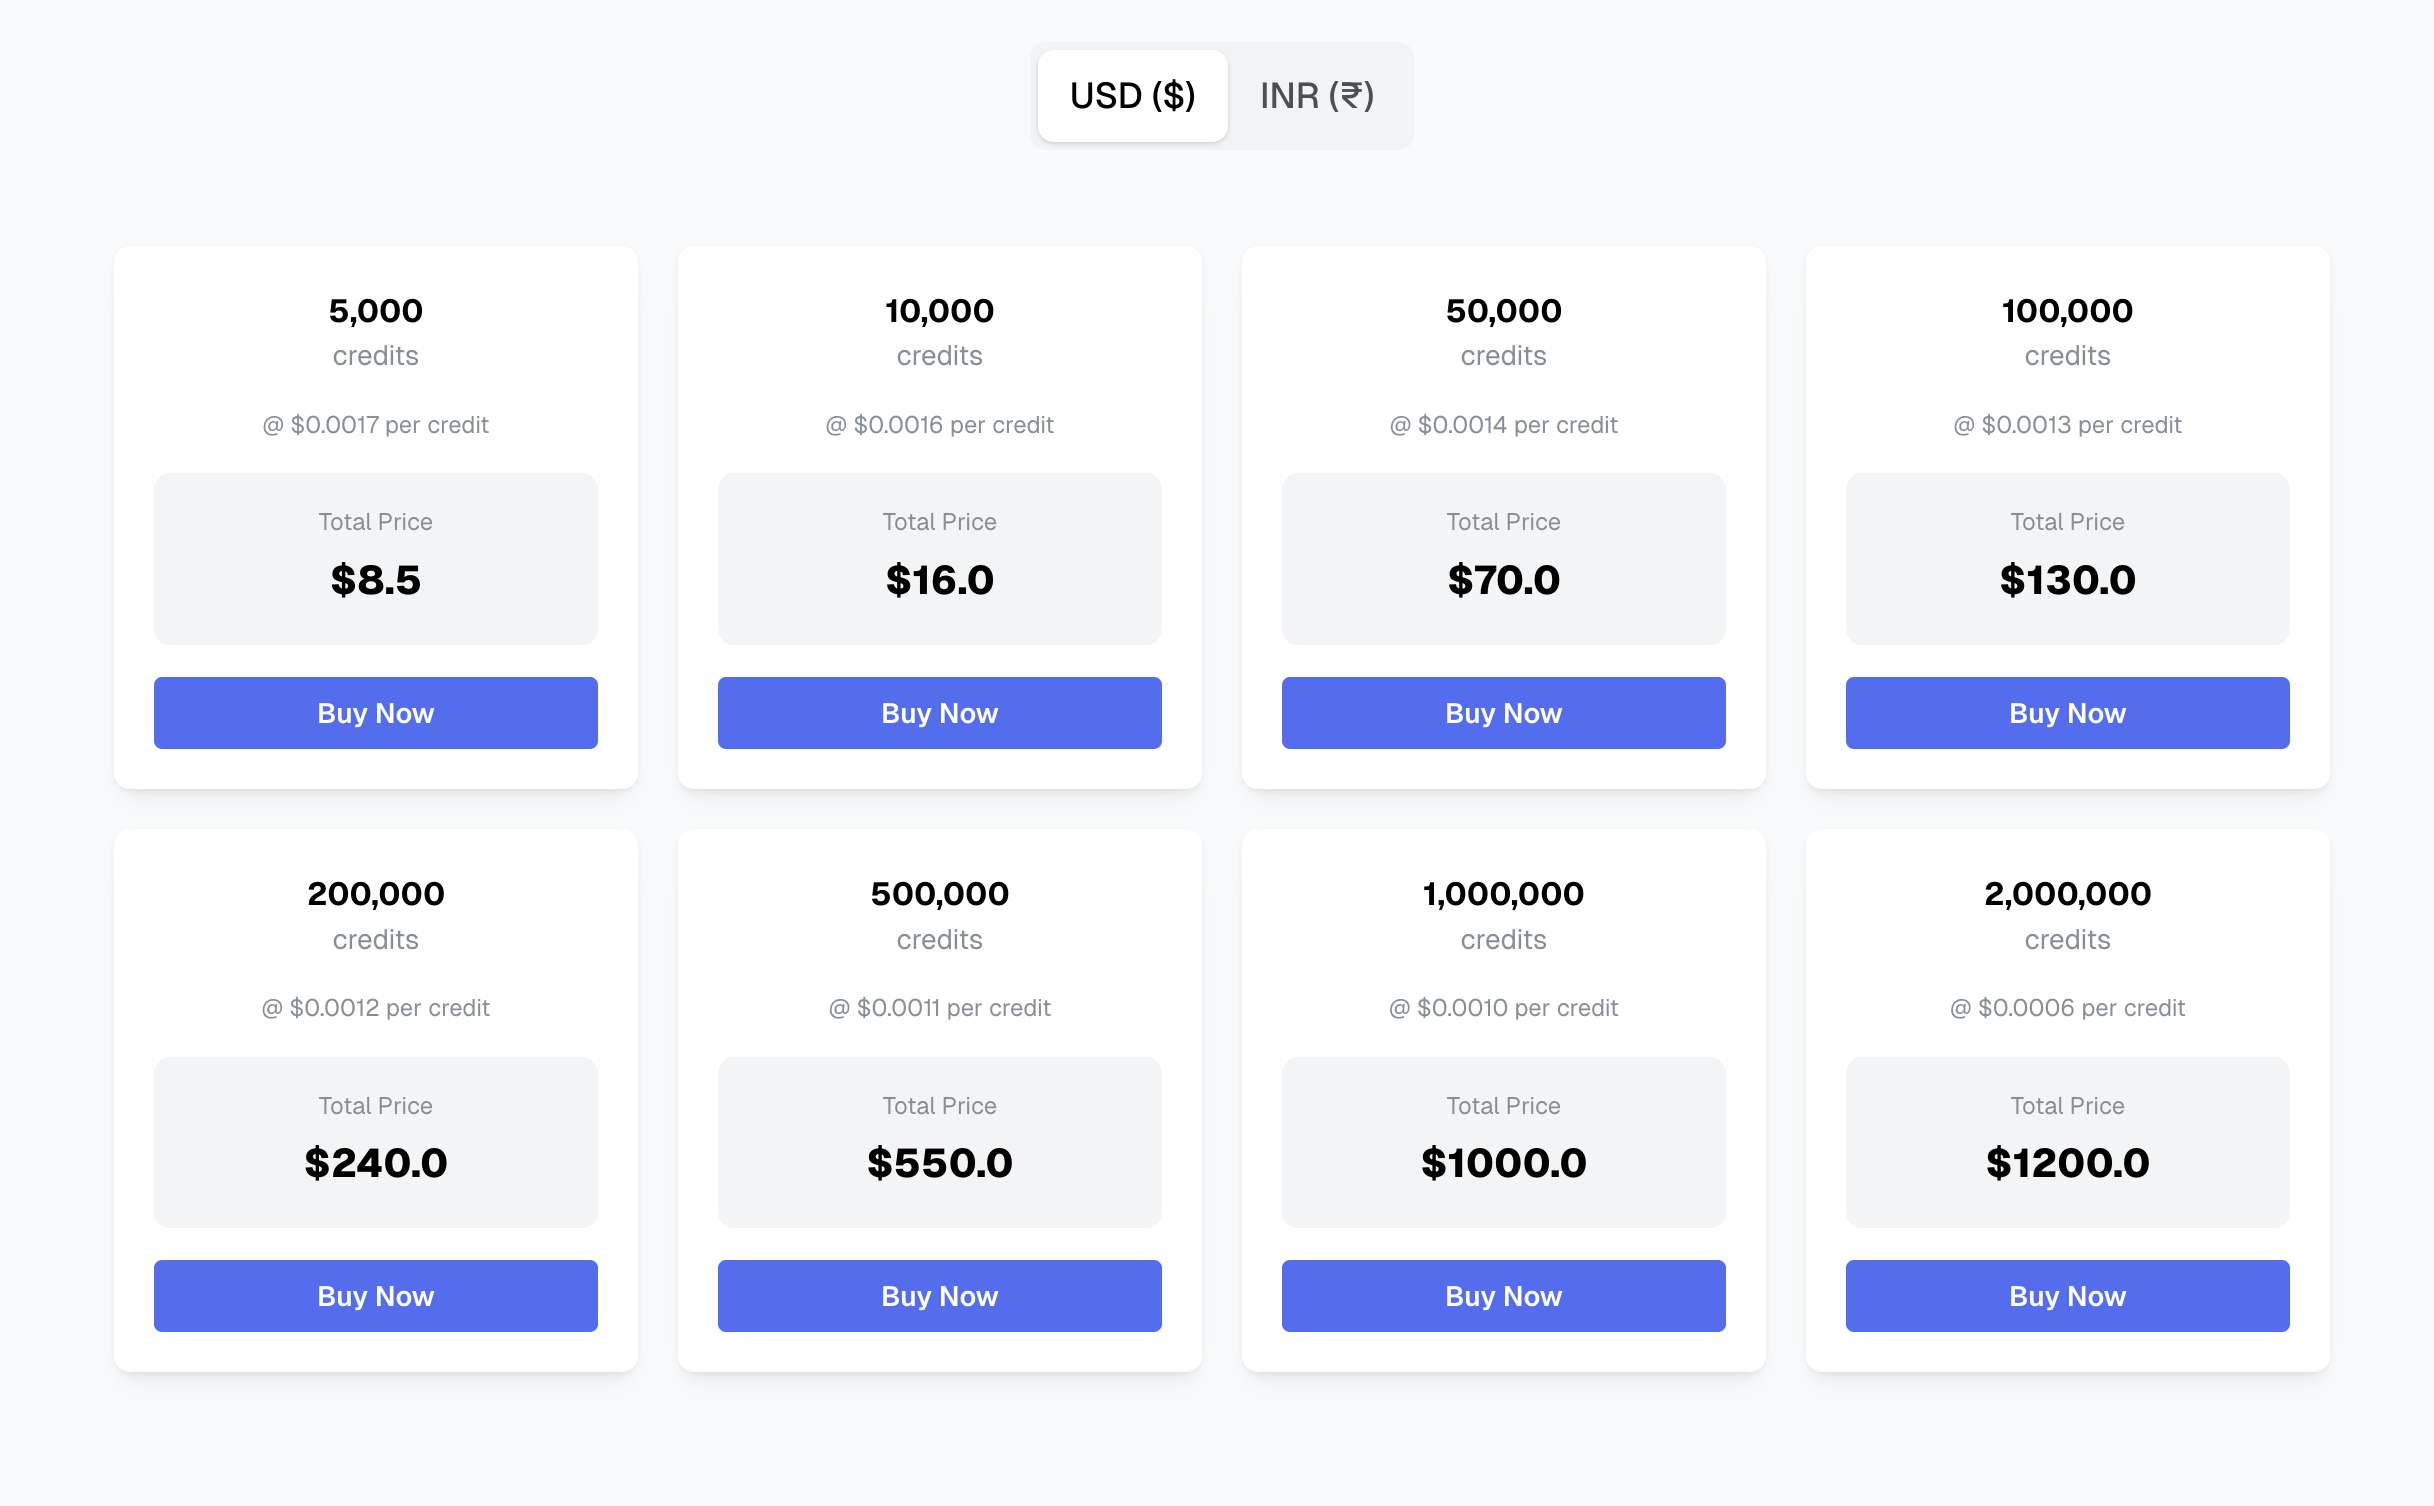Click the $550.0 total price box

pyautogui.click(x=939, y=1142)
